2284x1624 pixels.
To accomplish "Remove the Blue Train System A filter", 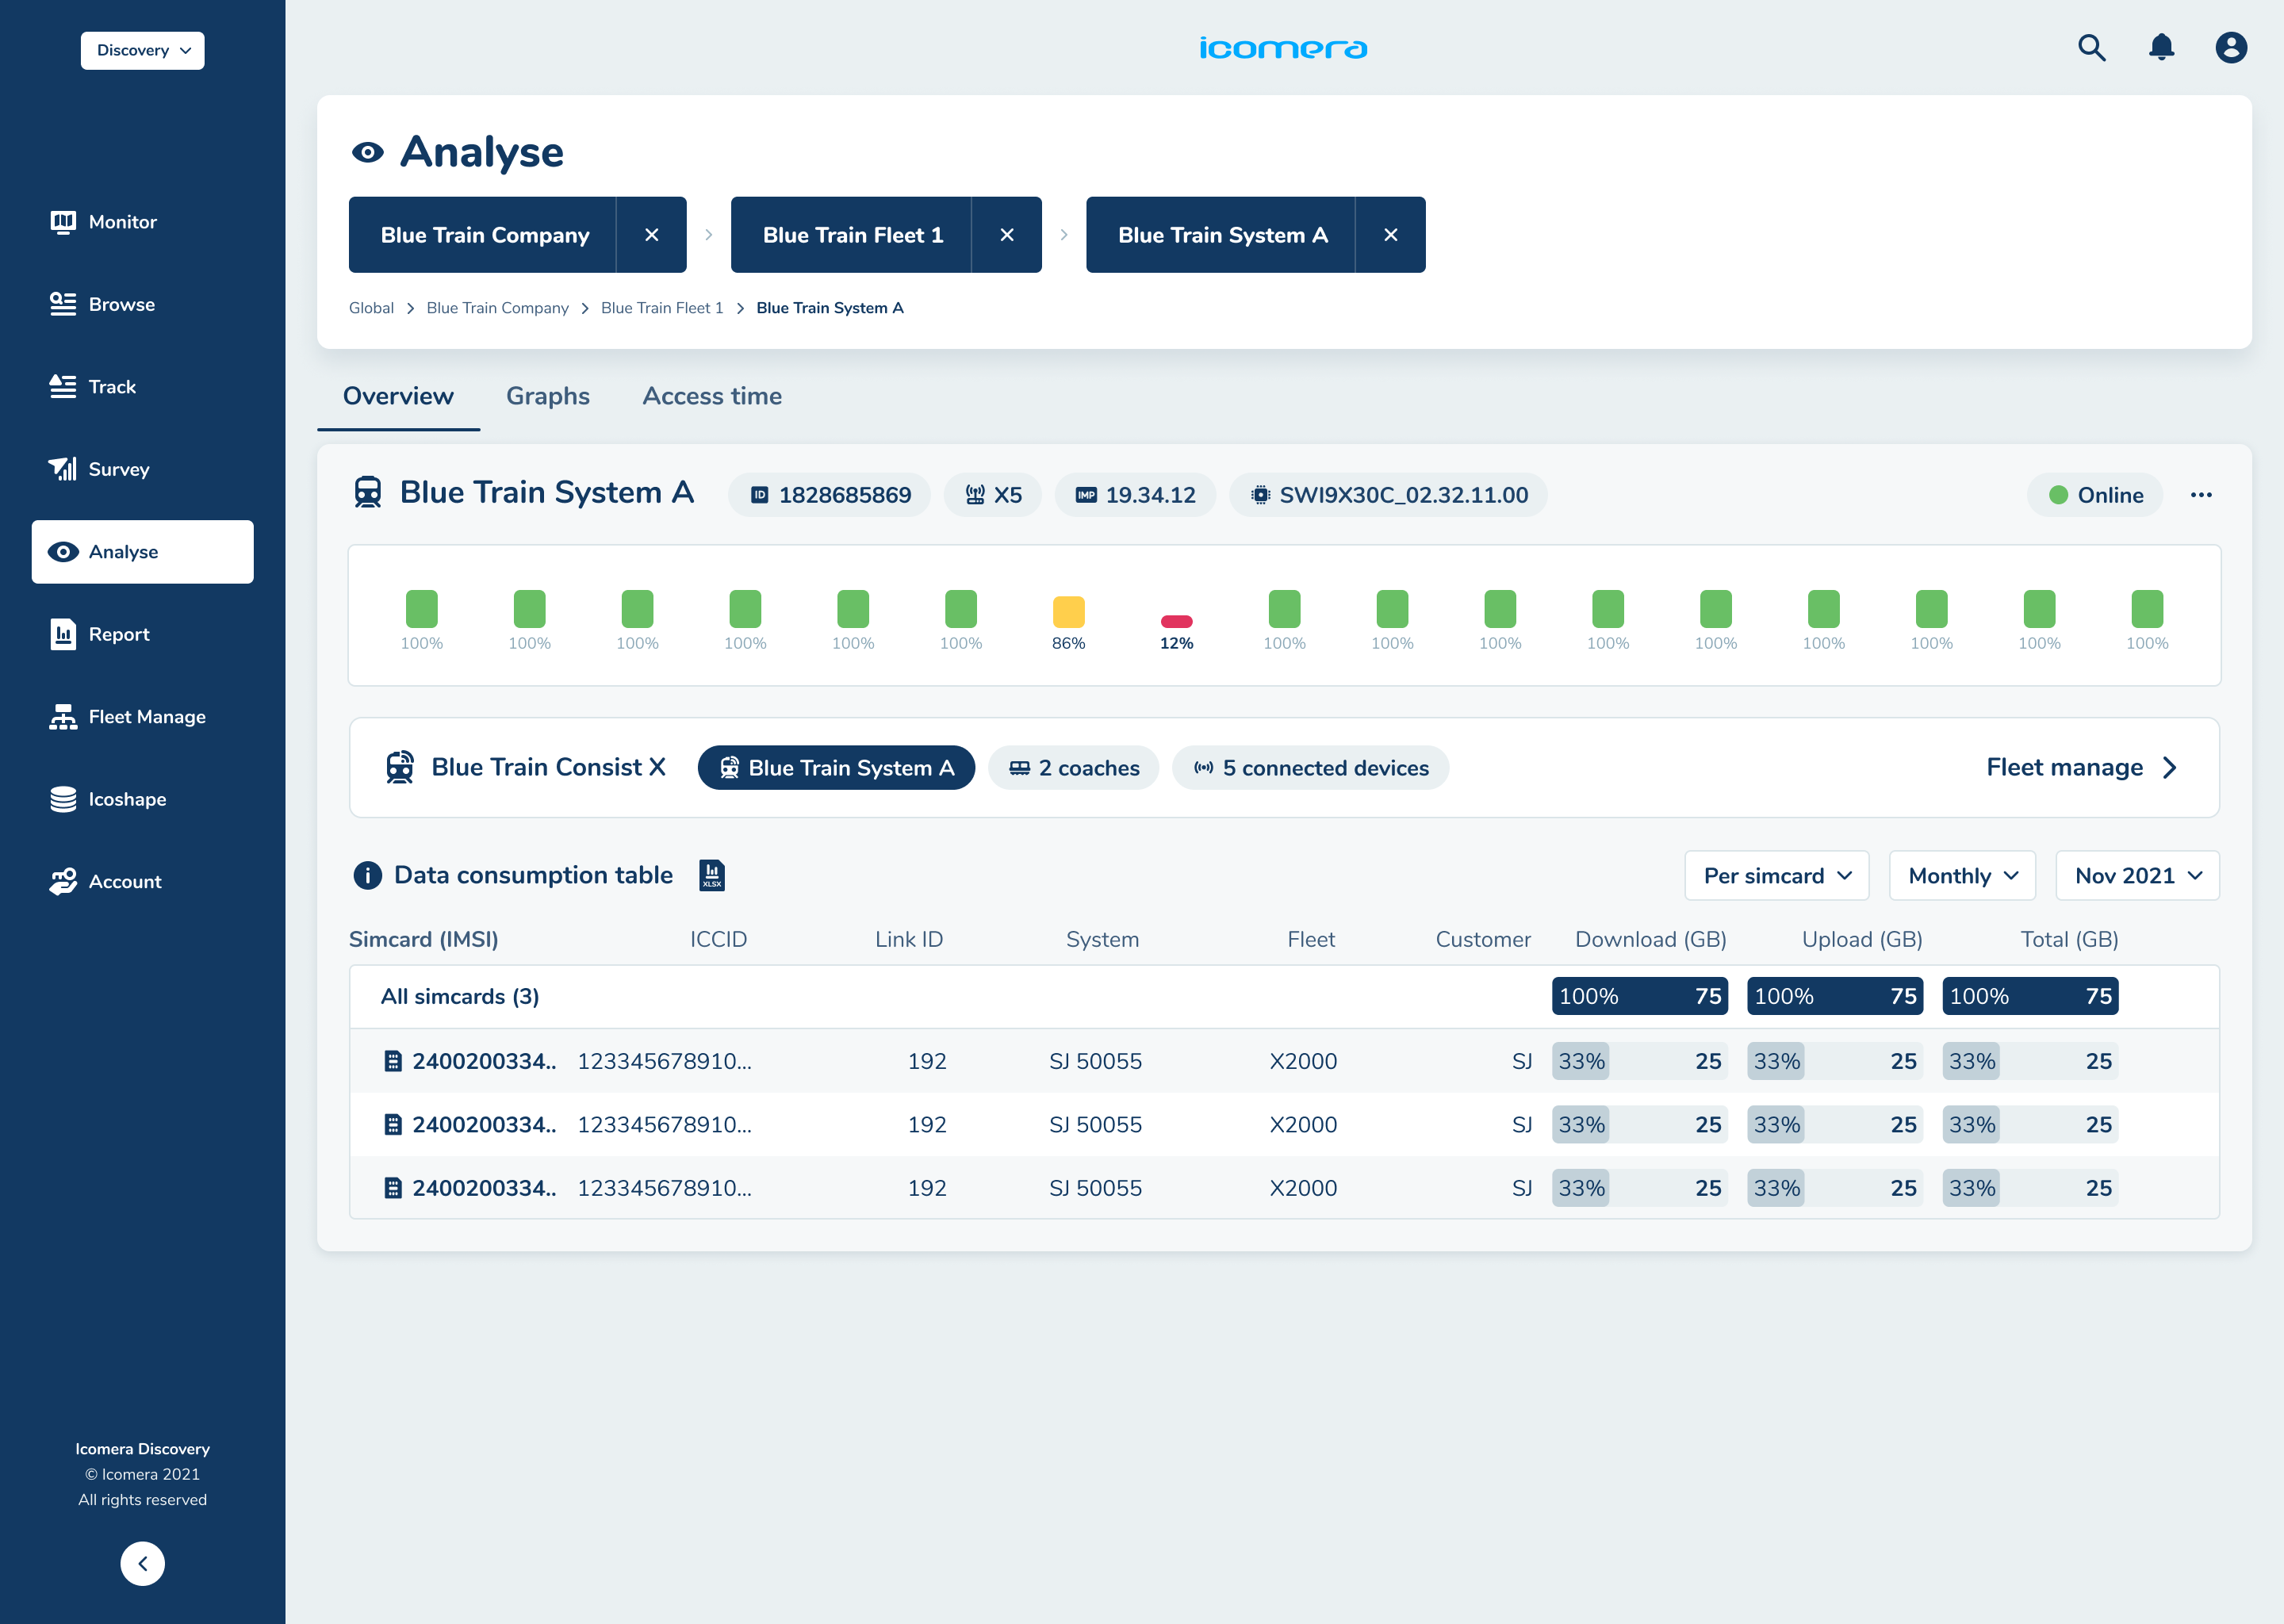I will [1390, 235].
